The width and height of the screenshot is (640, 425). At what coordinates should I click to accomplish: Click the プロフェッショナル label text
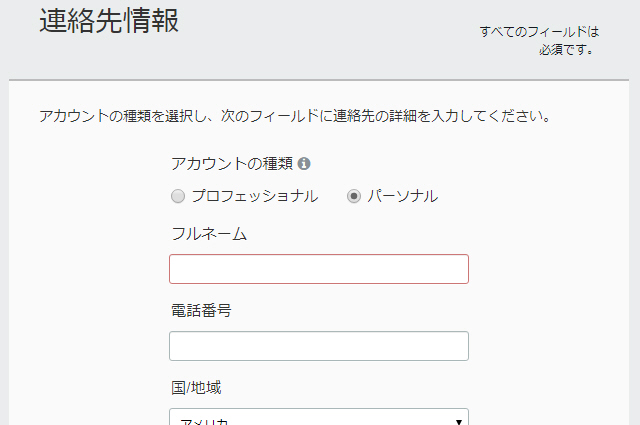pyautogui.click(x=255, y=196)
